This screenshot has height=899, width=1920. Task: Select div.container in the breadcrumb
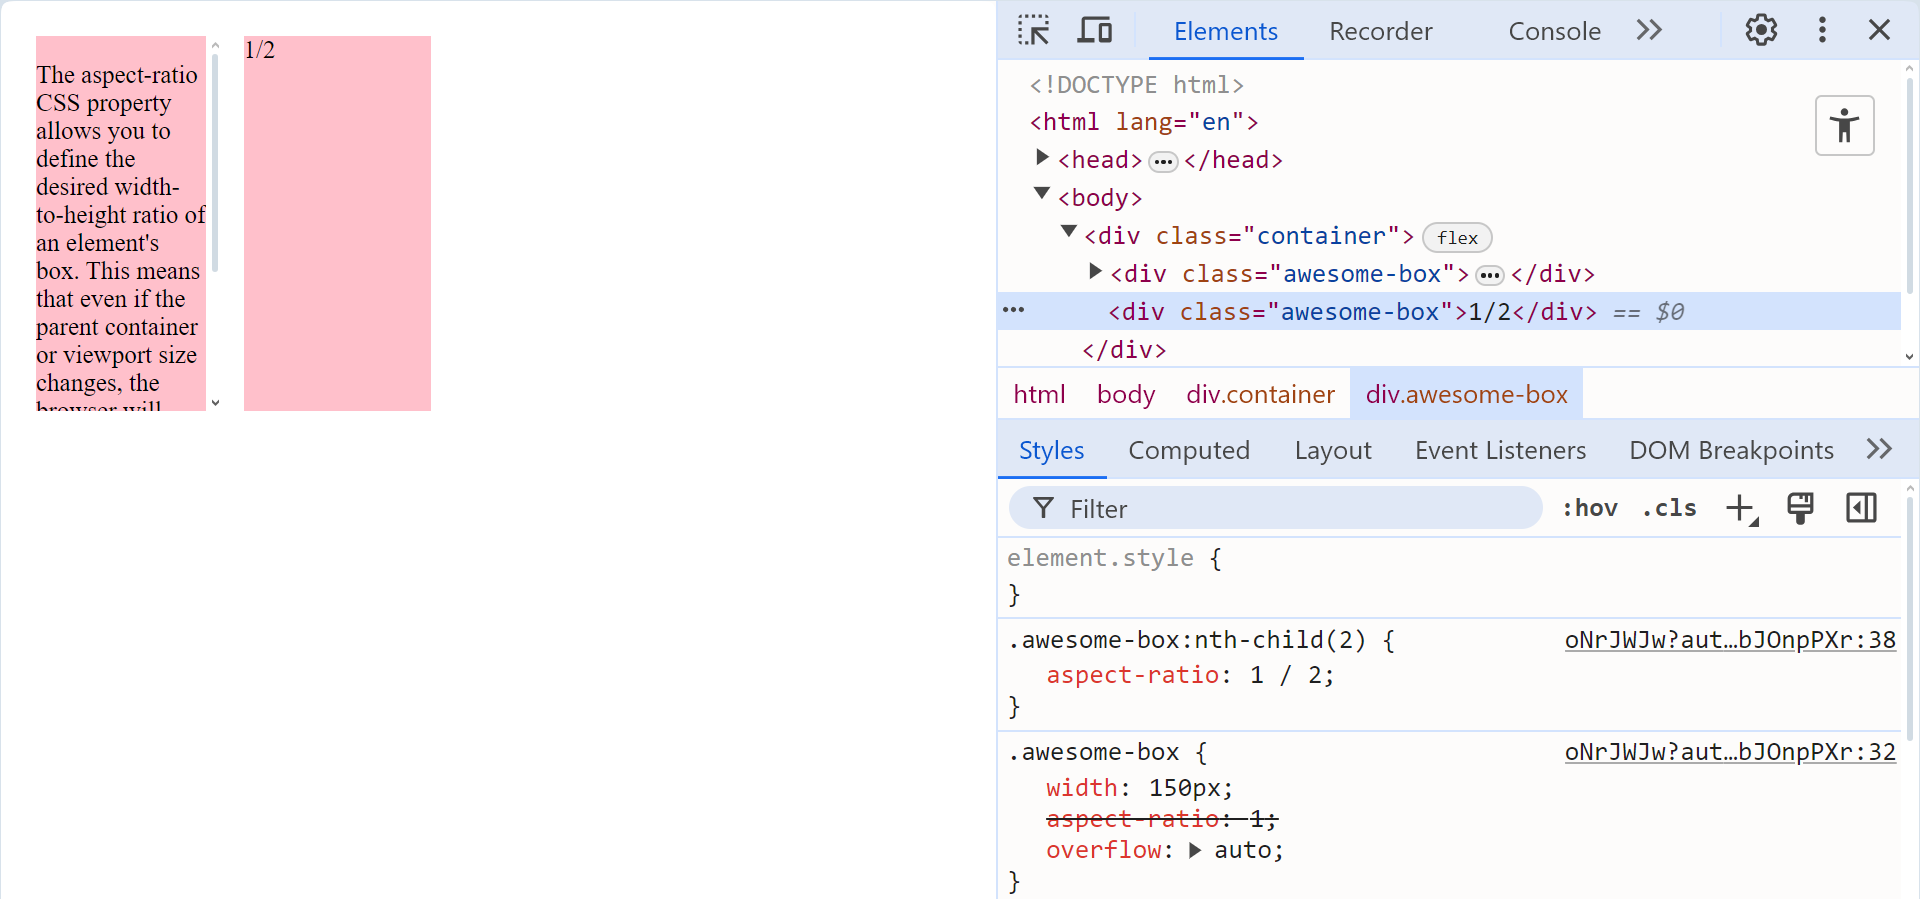pos(1260,395)
